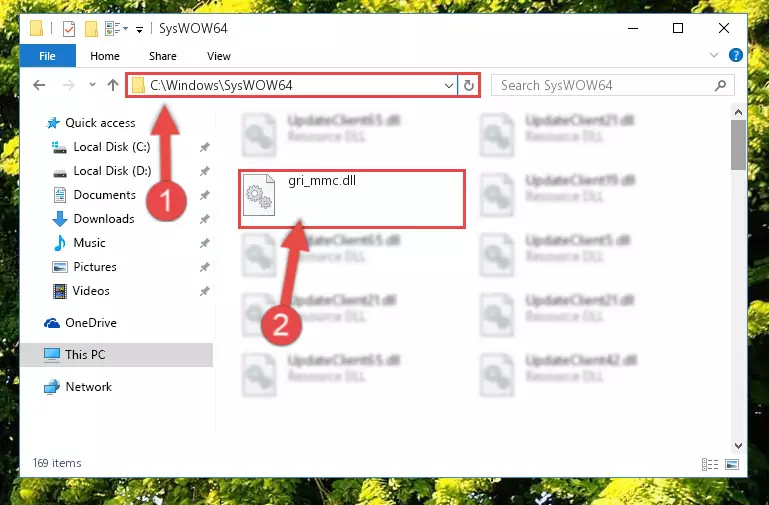Click the pin icon beside Videos

(205, 291)
